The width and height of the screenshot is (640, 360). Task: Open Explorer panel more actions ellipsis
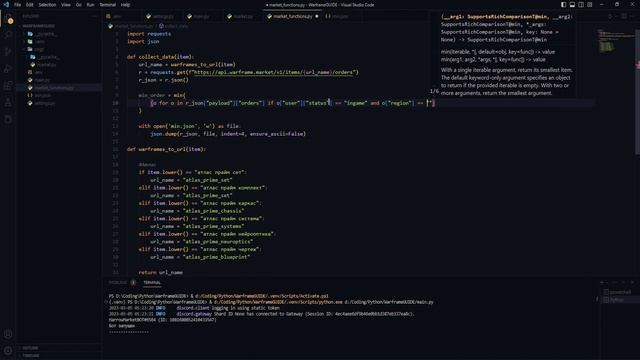coord(95,16)
